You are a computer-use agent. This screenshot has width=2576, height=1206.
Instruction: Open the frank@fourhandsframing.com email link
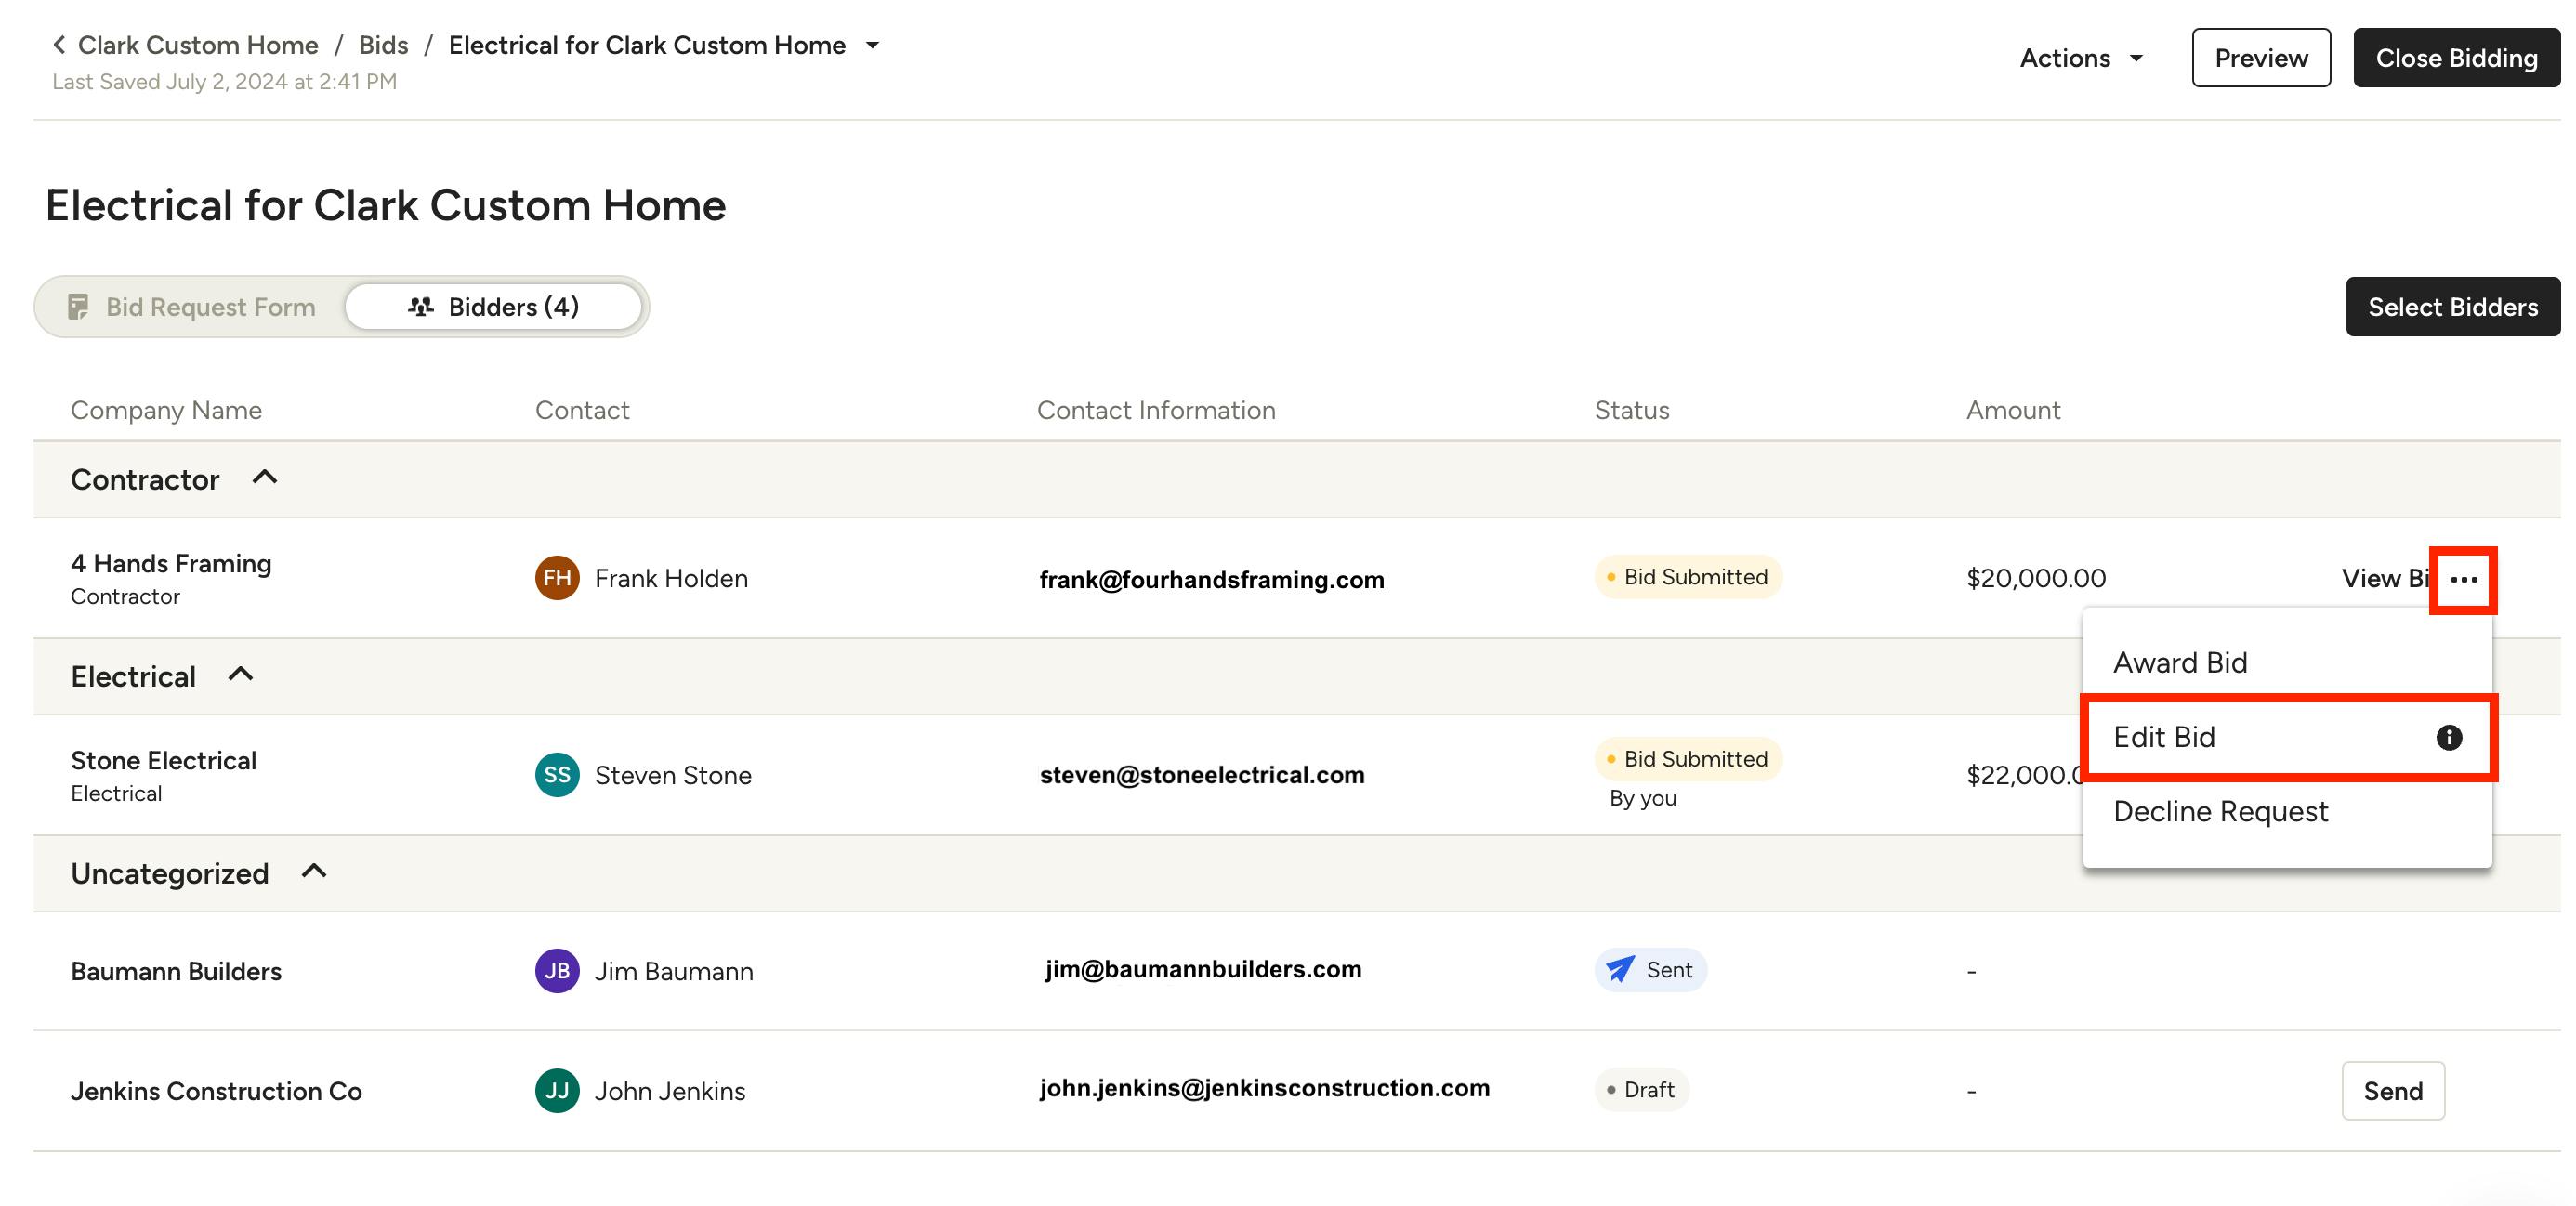coord(1211,580)
